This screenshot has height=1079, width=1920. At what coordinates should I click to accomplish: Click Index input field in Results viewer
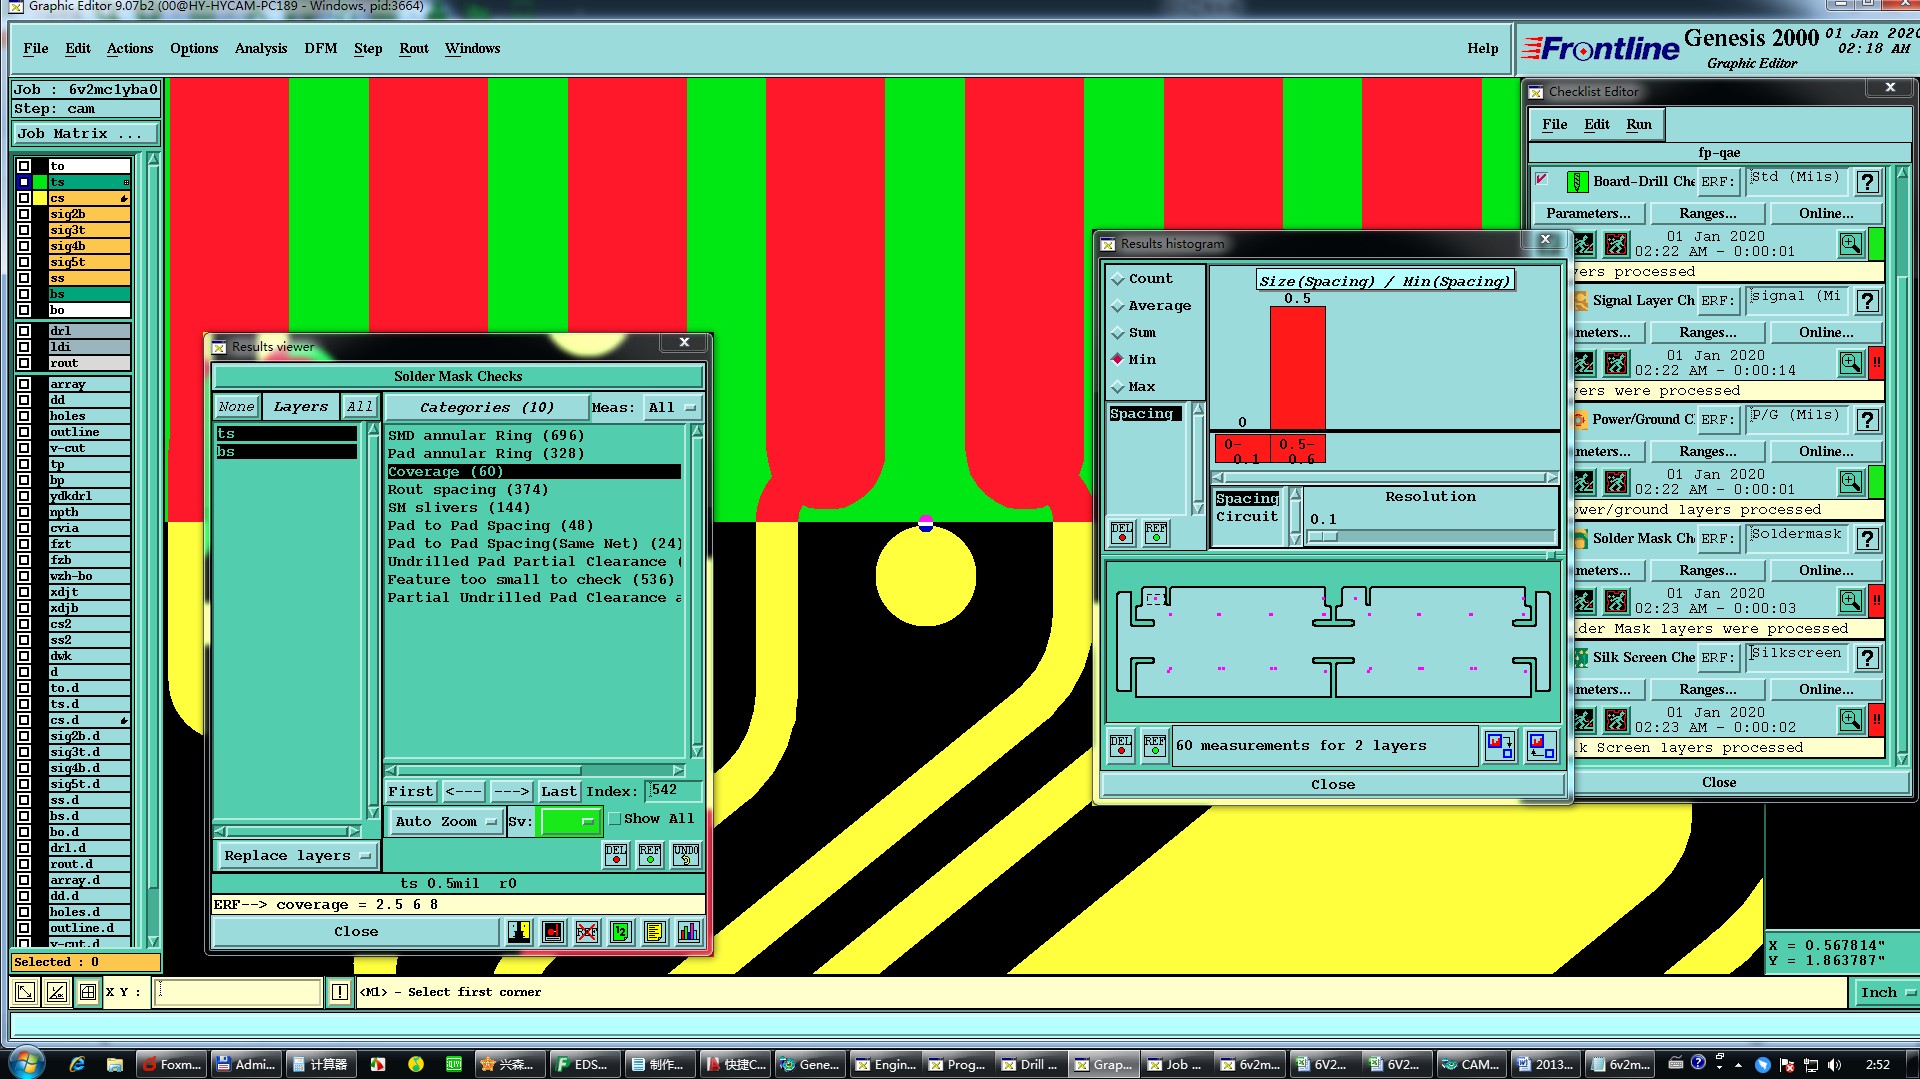[x=673, y=791]
